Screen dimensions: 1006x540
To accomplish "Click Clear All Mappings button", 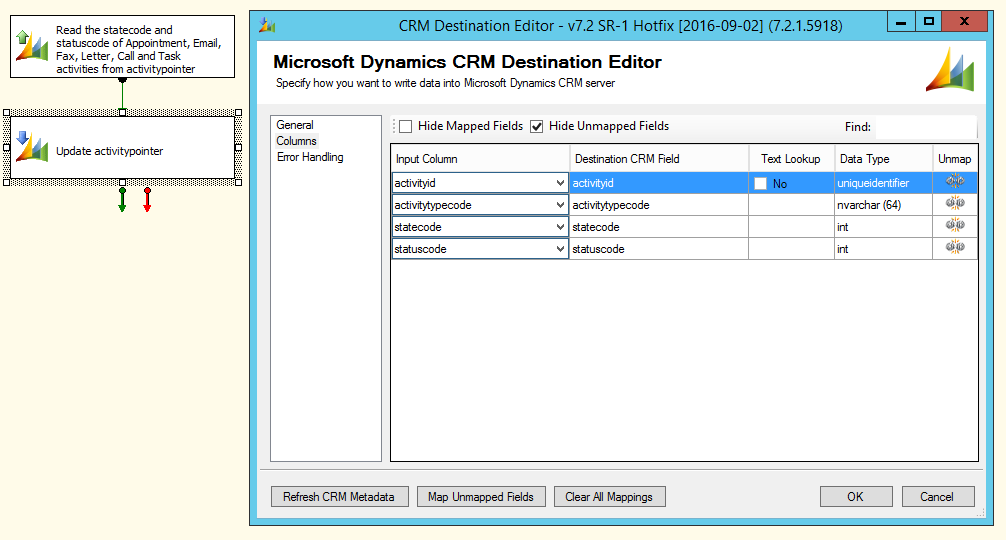I will coord(610,496).
